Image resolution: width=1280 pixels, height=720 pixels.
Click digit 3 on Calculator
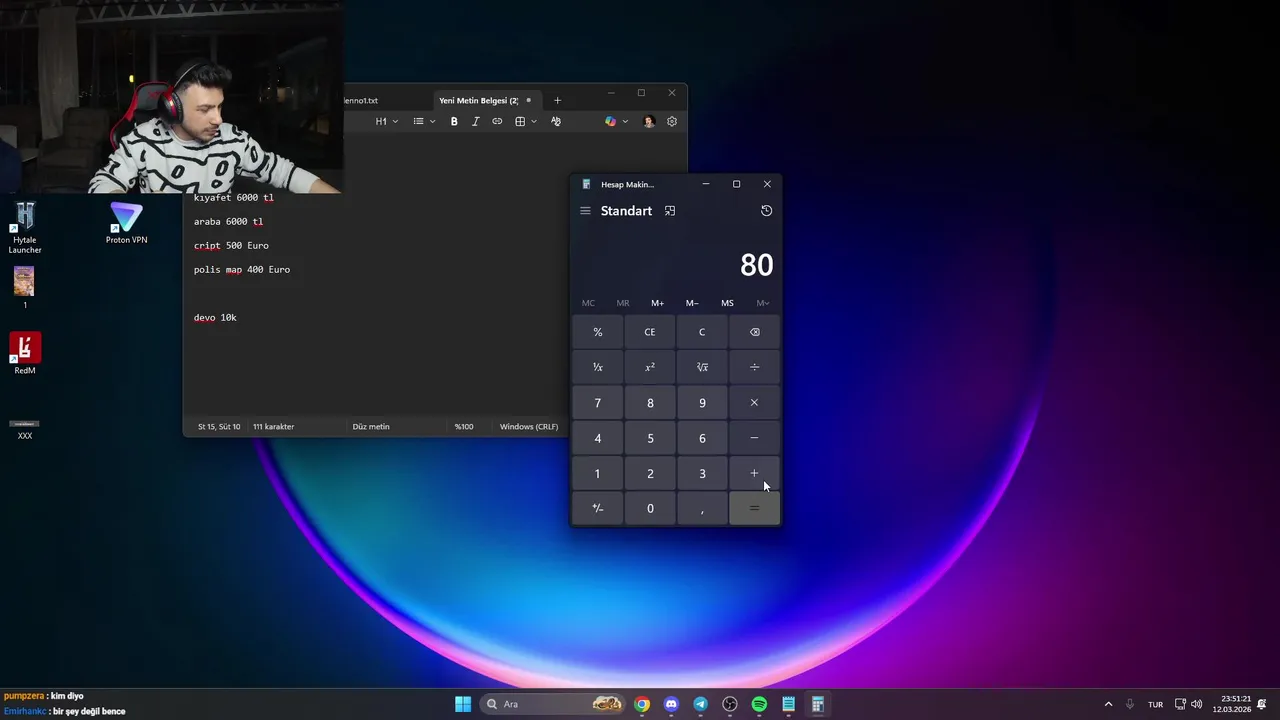[x=702, y=473]
